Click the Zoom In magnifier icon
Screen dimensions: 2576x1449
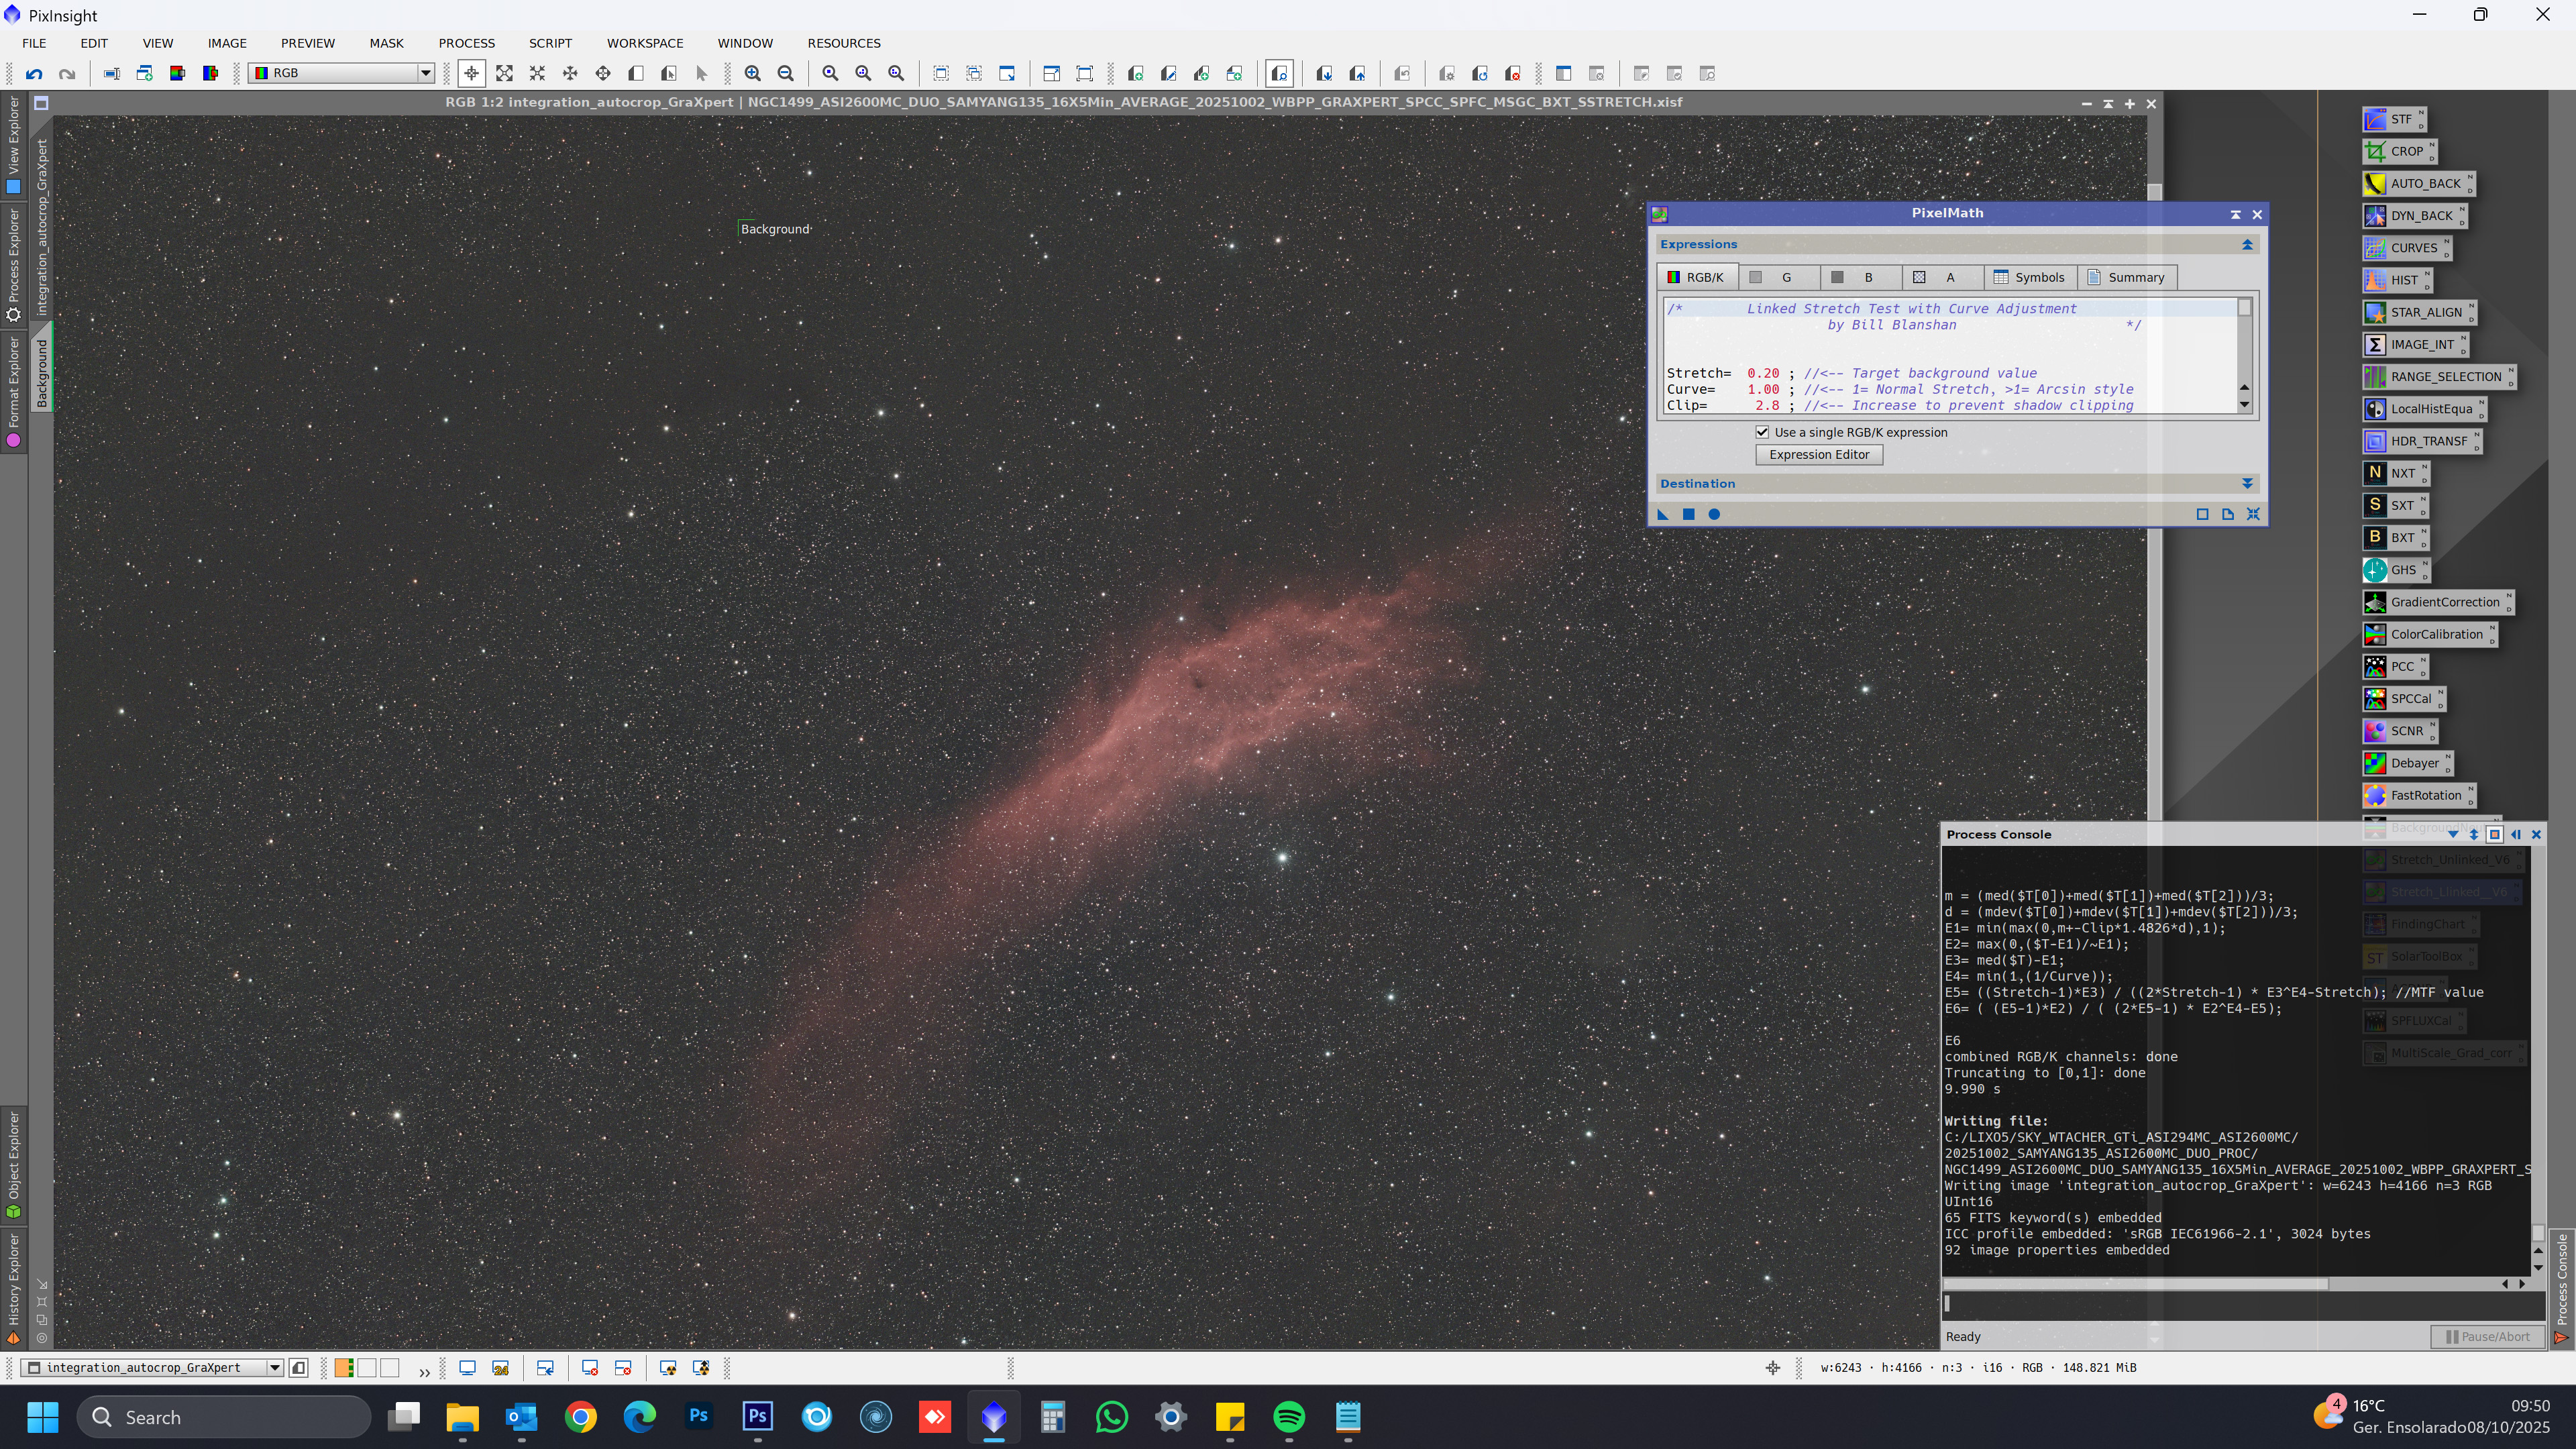click(x=752, y=73)
